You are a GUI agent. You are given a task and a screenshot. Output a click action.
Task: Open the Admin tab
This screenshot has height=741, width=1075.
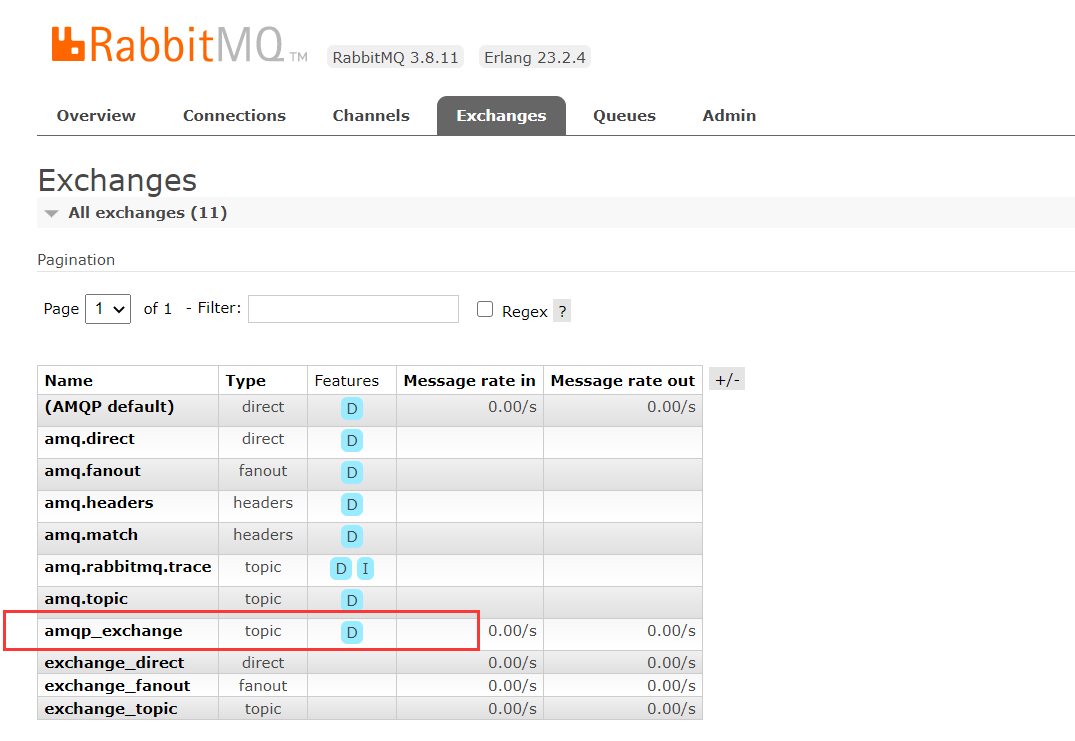point(729,116)
